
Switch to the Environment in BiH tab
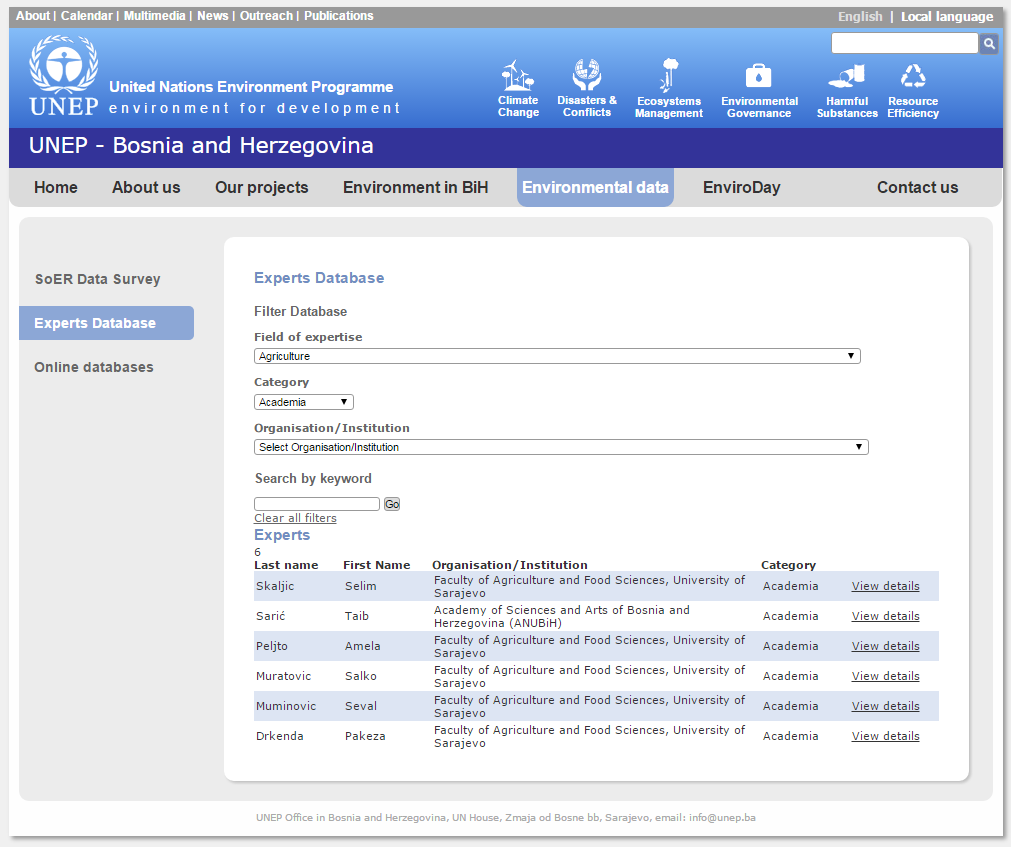pos(415,188)
